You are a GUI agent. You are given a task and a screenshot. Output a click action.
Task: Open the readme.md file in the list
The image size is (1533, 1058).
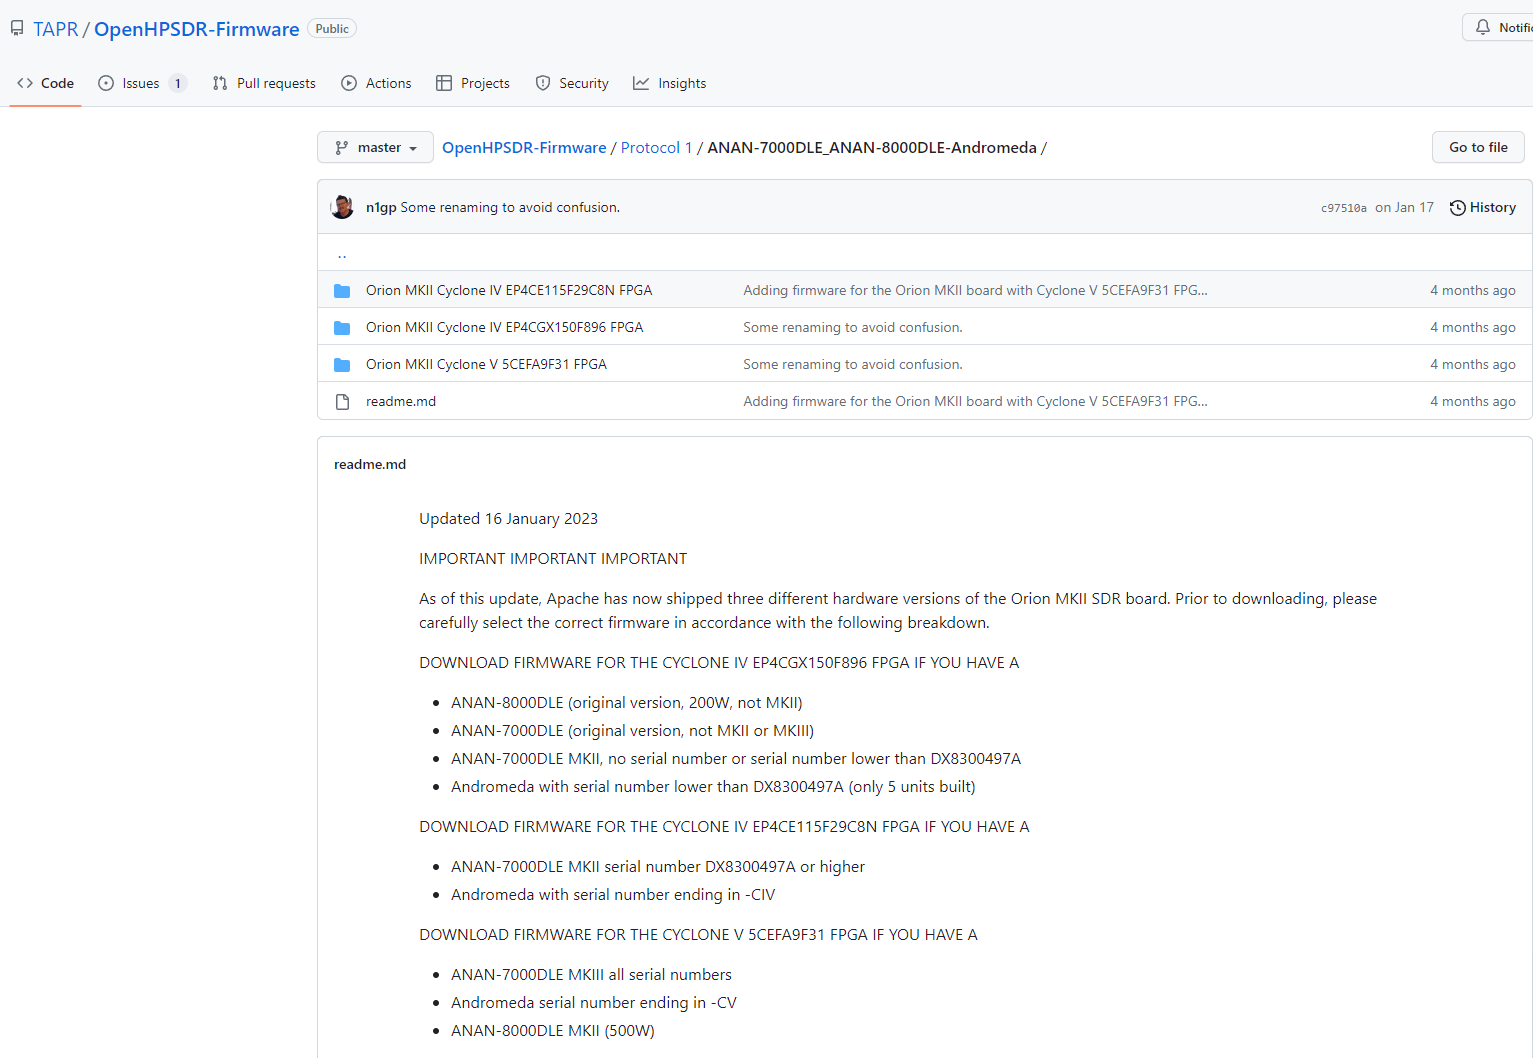point(401,401)
